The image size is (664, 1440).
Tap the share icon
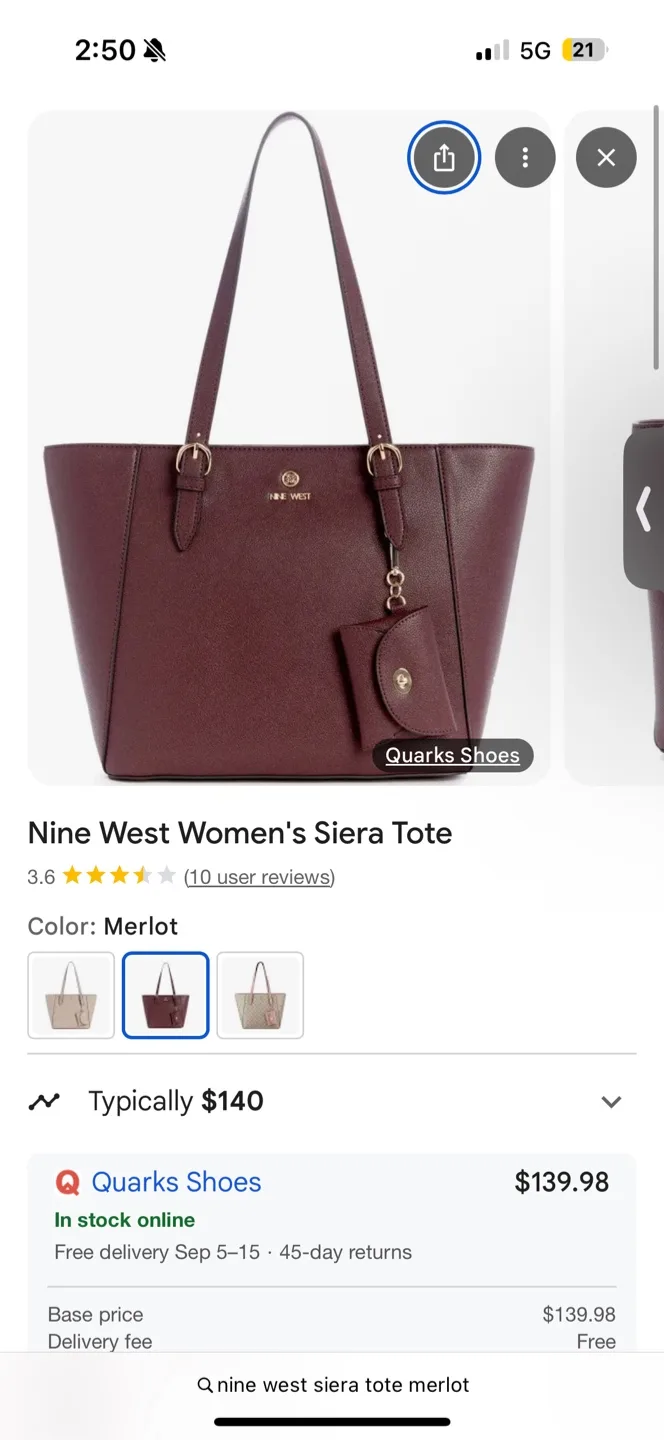(444, 158)
